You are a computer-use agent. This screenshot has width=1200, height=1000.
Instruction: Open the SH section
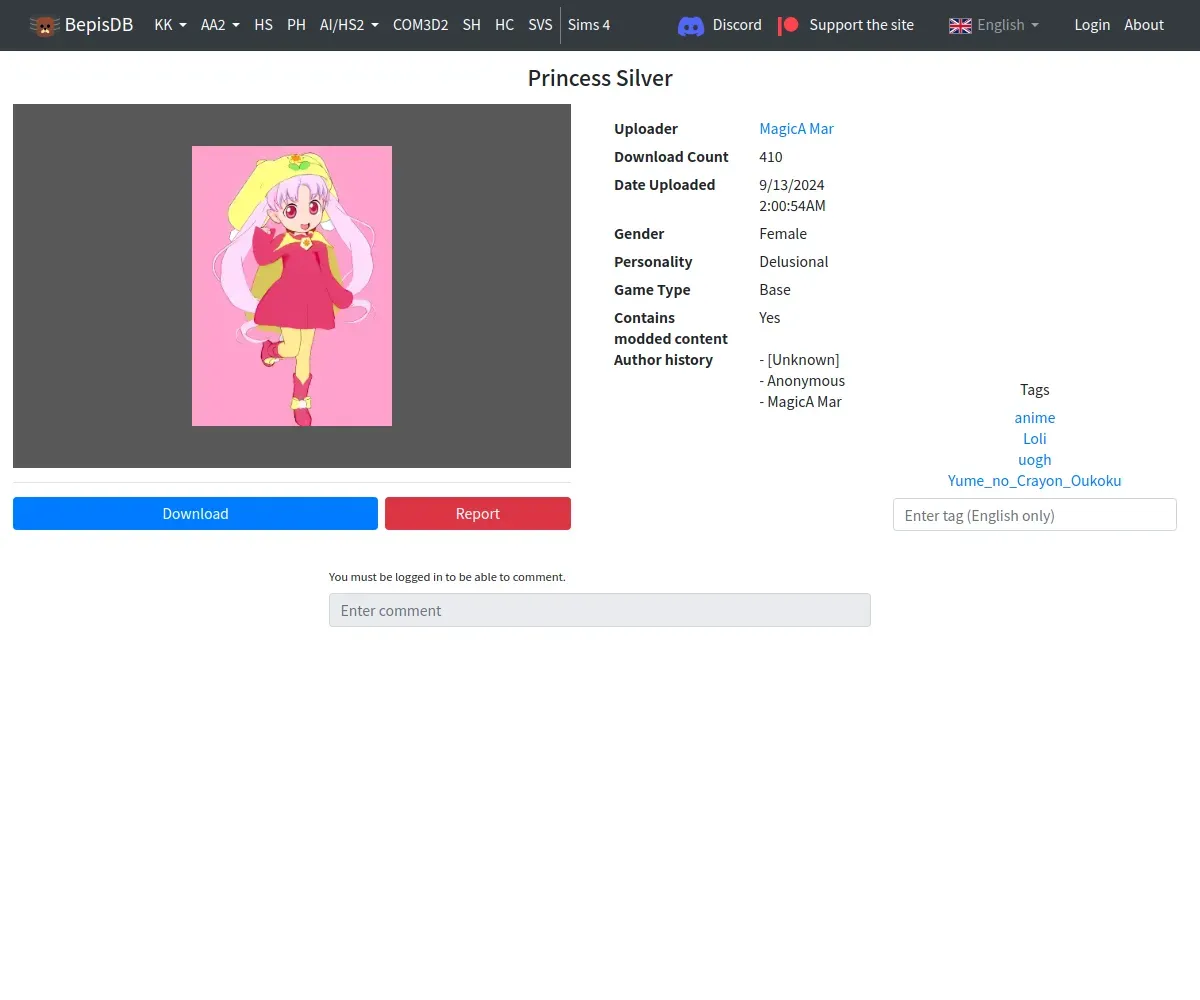(471, 25)
